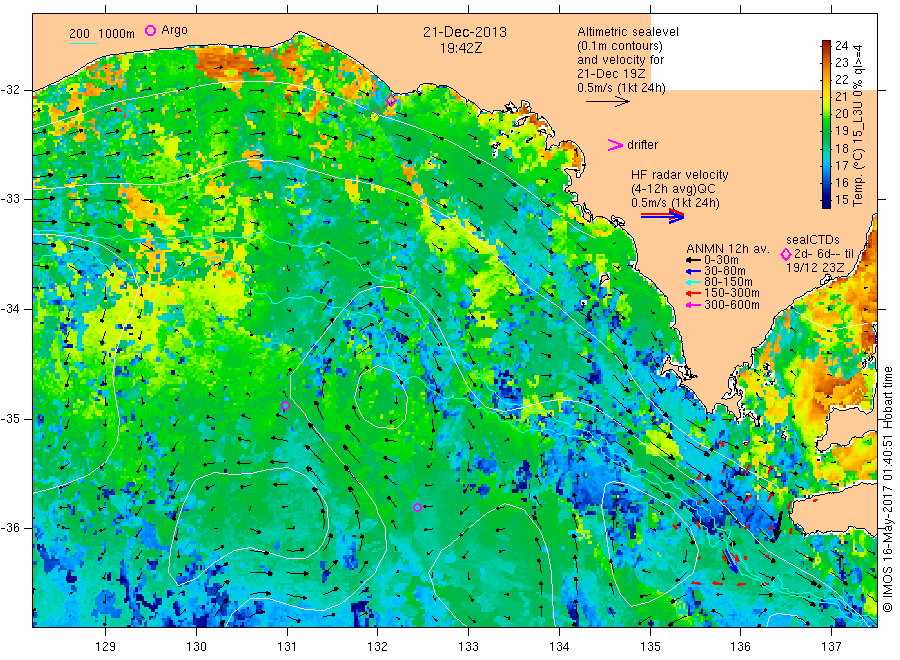This screenshot has width=900, height=660.
Task: Click the 136 longitude axis label
Action: click(x=740, y=647)
